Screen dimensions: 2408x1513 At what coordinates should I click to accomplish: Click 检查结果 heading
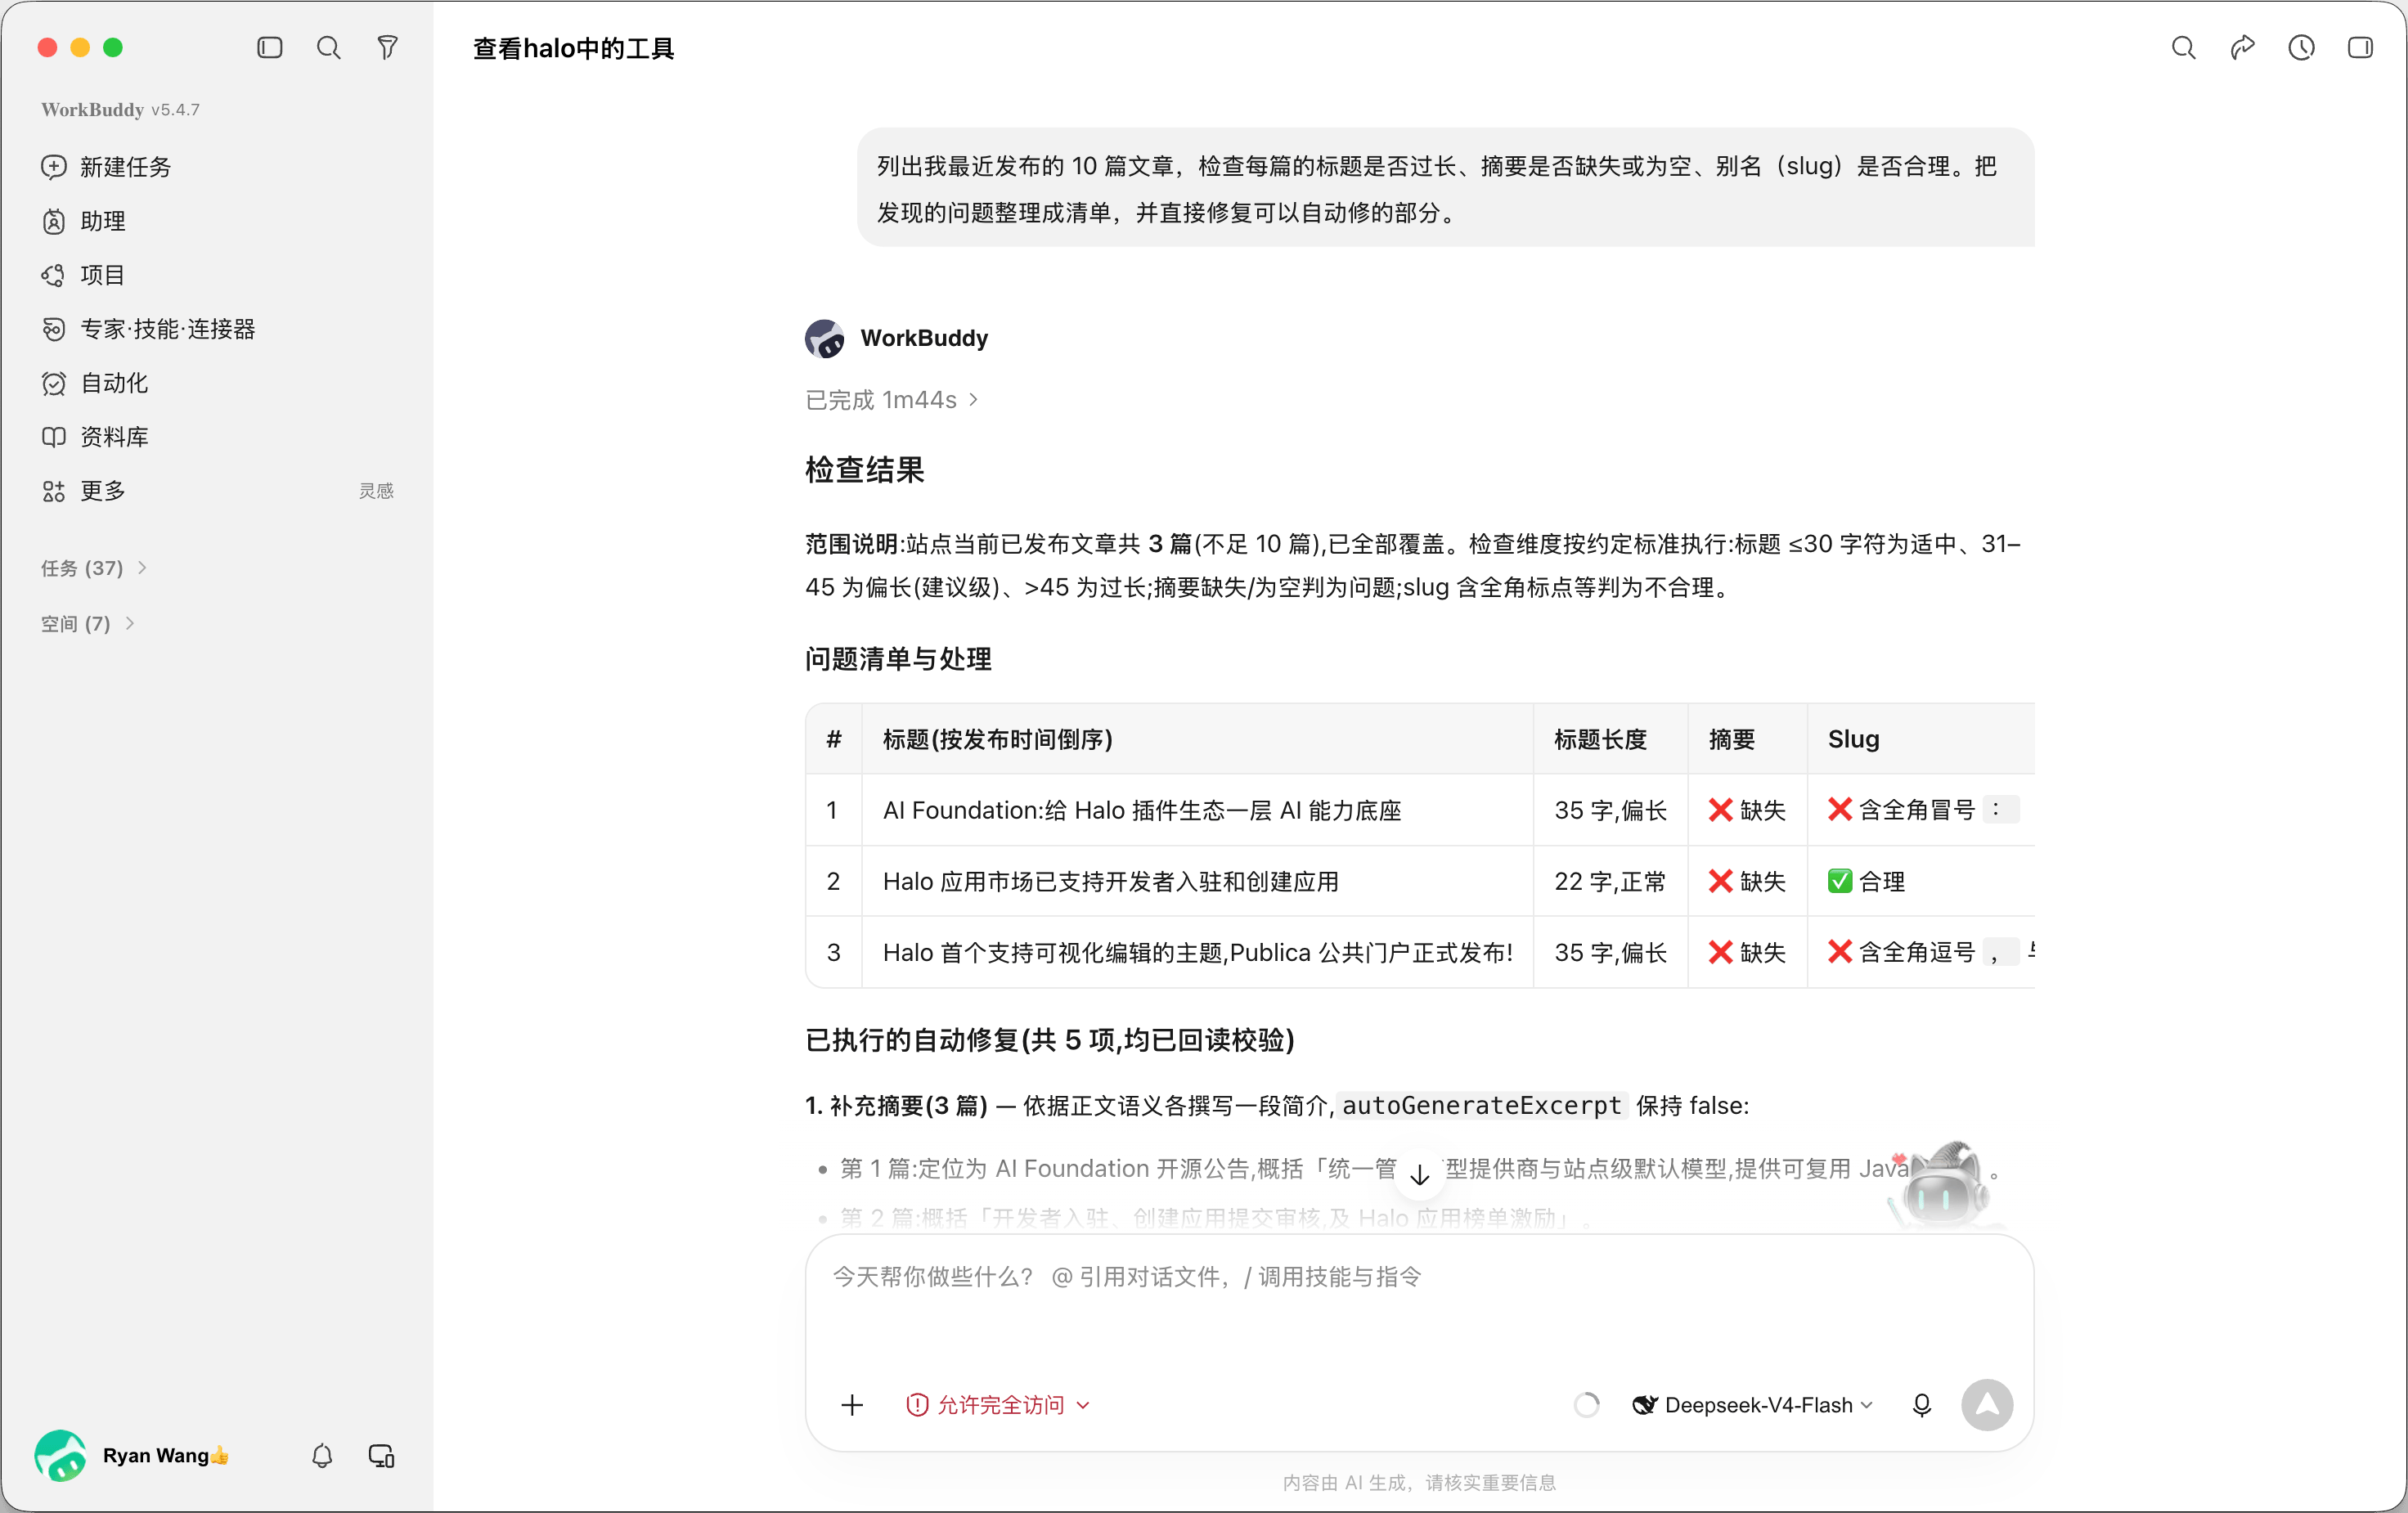(864, 469)
